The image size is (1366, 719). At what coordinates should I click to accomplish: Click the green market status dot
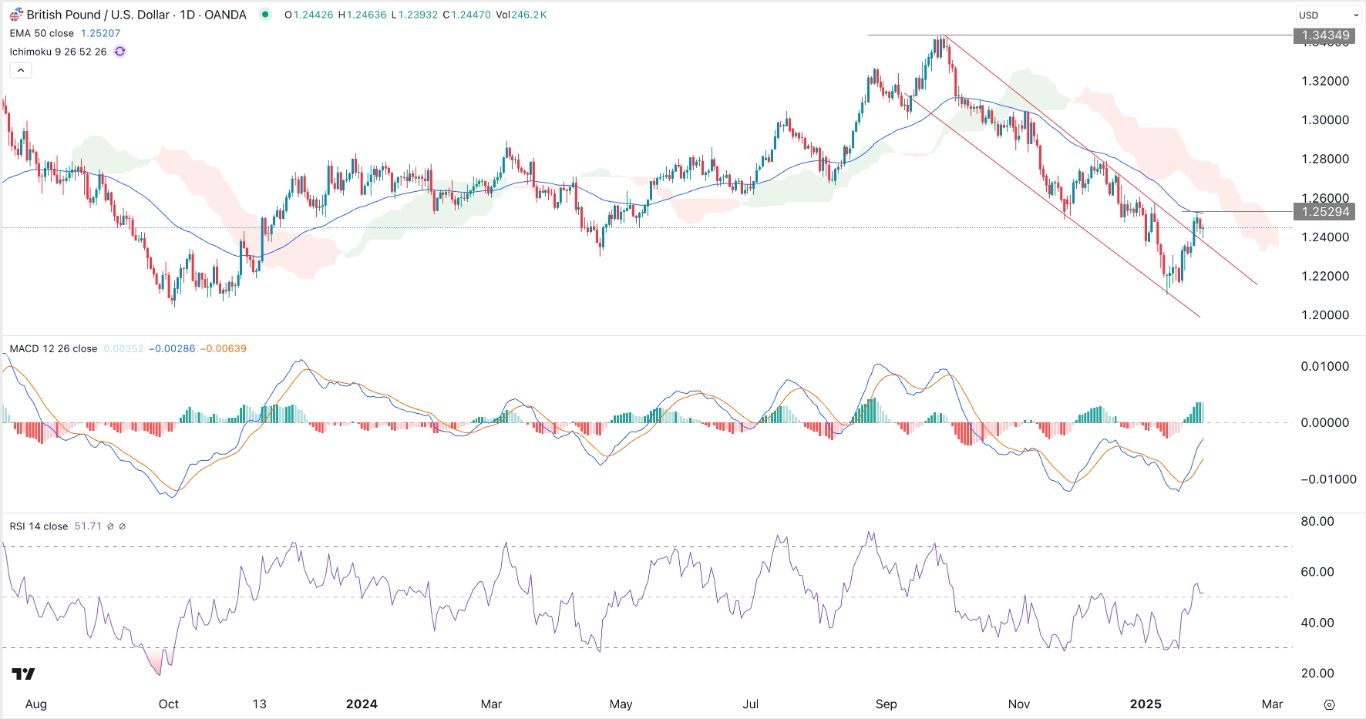(264, 14)
